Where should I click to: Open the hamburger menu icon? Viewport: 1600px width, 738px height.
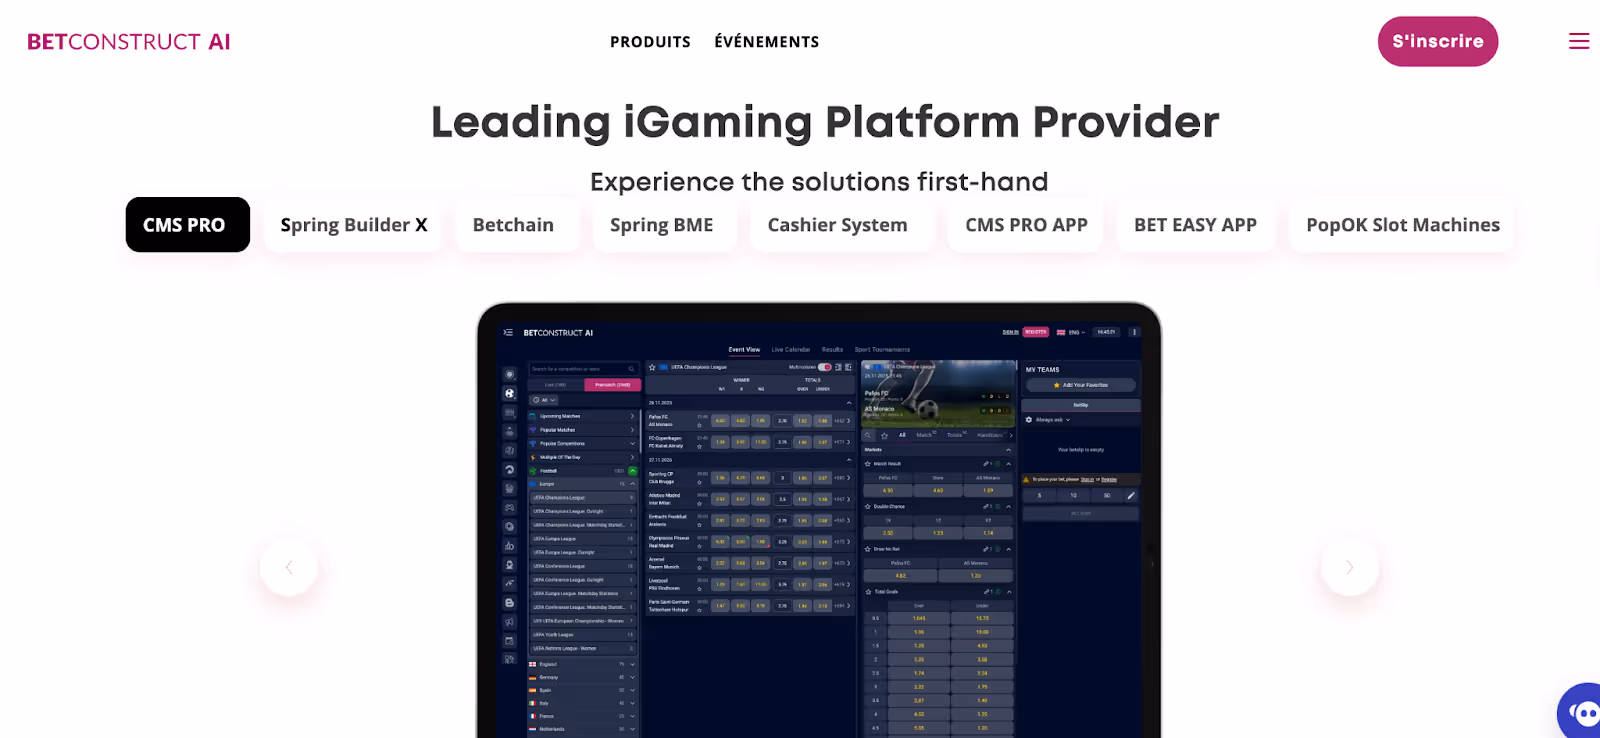pos(1579,41)
